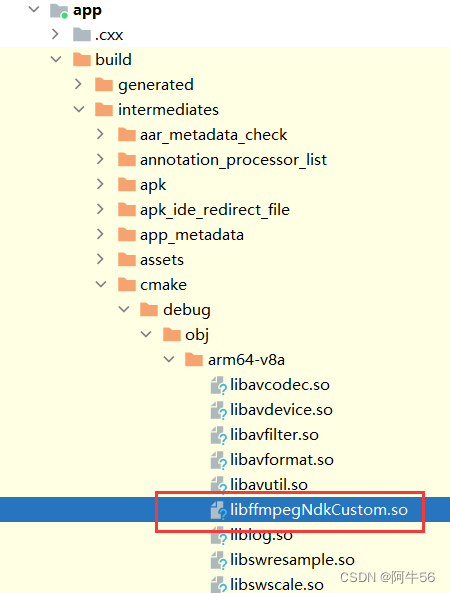This screenshot has width=450, height=593.
Task: Collapse the cmake folder
Action: (101, 284)
